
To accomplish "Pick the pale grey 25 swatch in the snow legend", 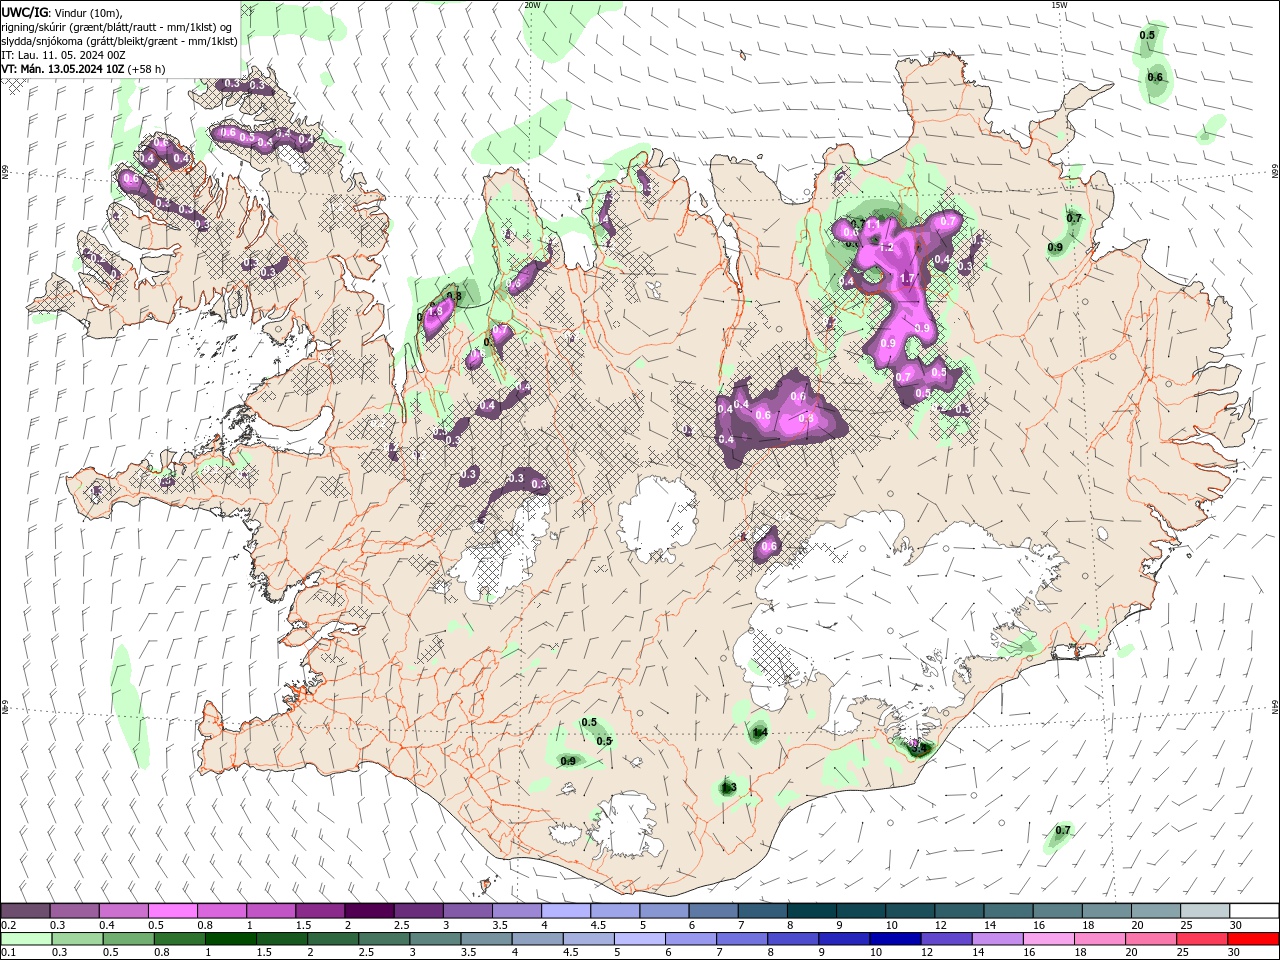I will point(1205,911).
